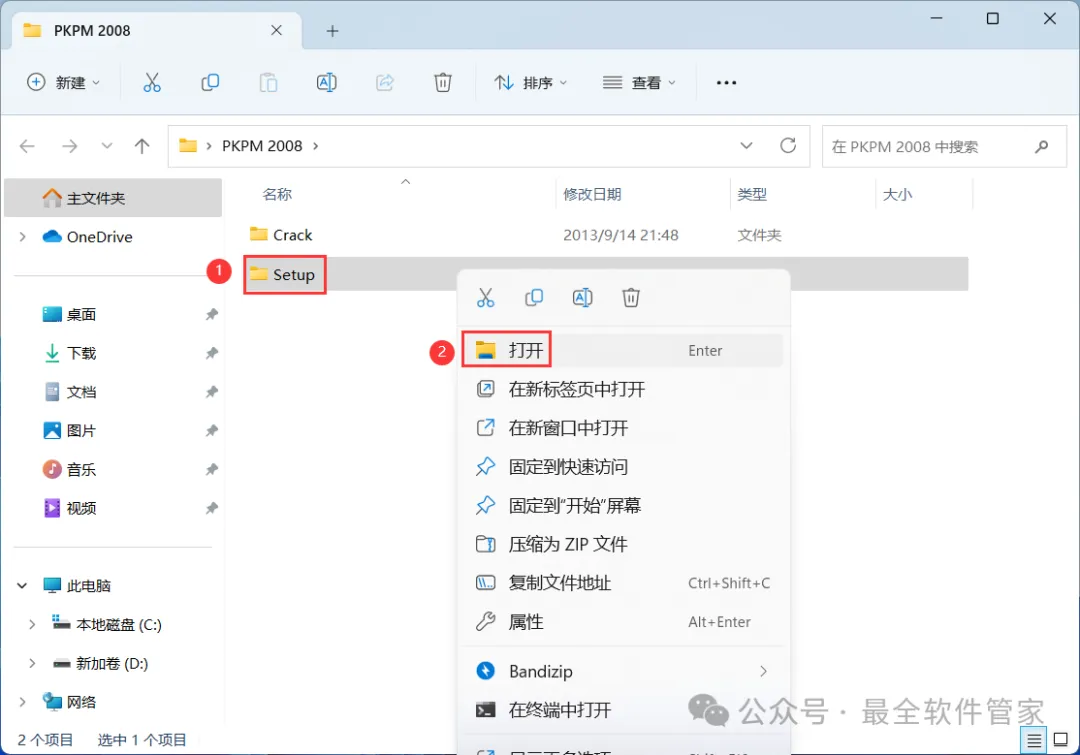Click the chevron after PKPM 2008 breadcrumb
Viewport: 1080px width, 755px height.
point(316,146)
